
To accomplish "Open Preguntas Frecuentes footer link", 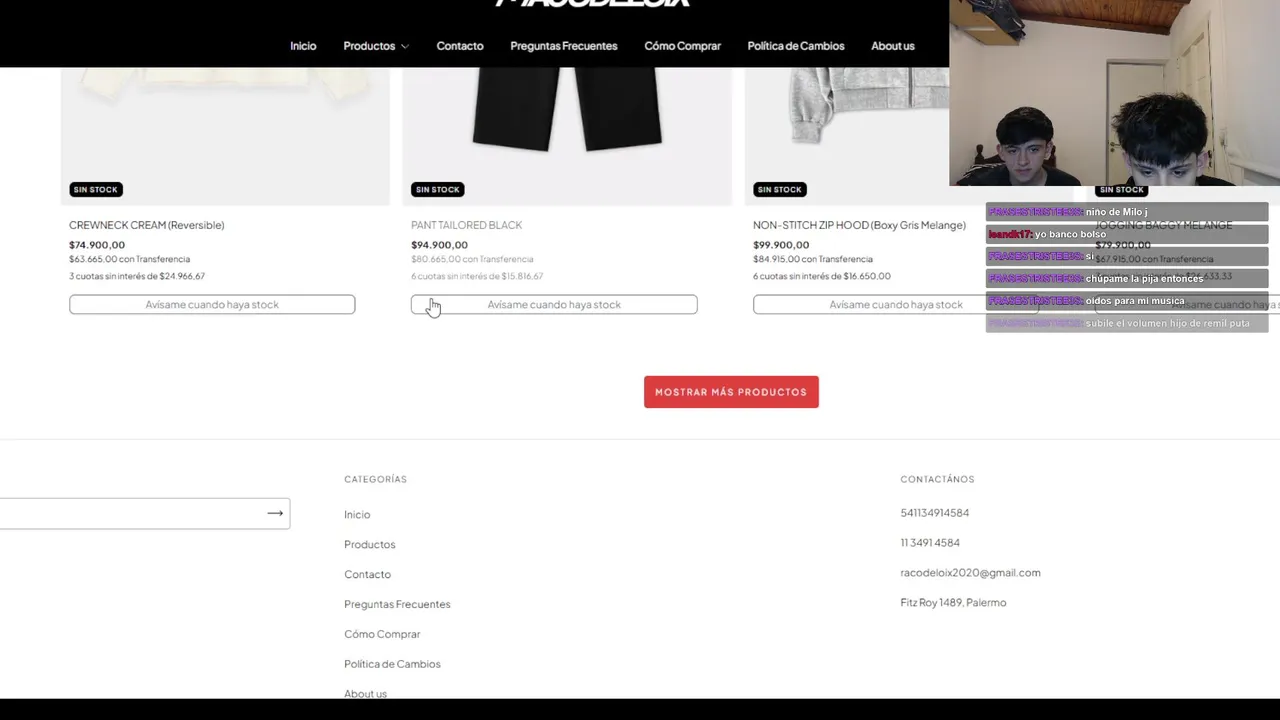I will point(397,604).
